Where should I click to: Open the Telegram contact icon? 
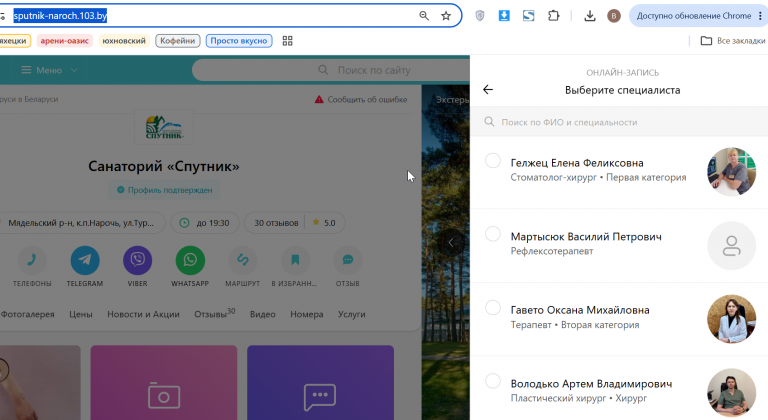(85, 260)
